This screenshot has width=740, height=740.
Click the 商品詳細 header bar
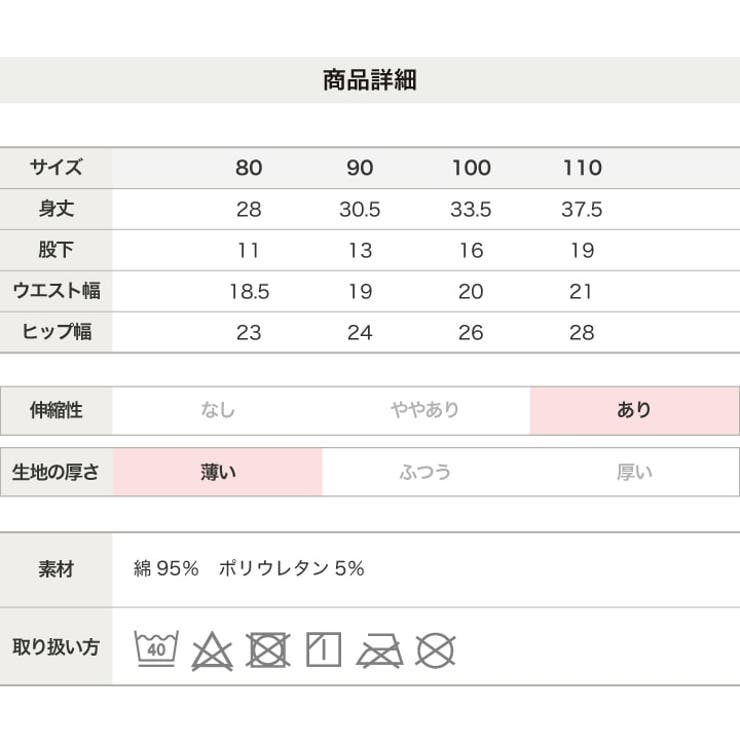point(370,80)
